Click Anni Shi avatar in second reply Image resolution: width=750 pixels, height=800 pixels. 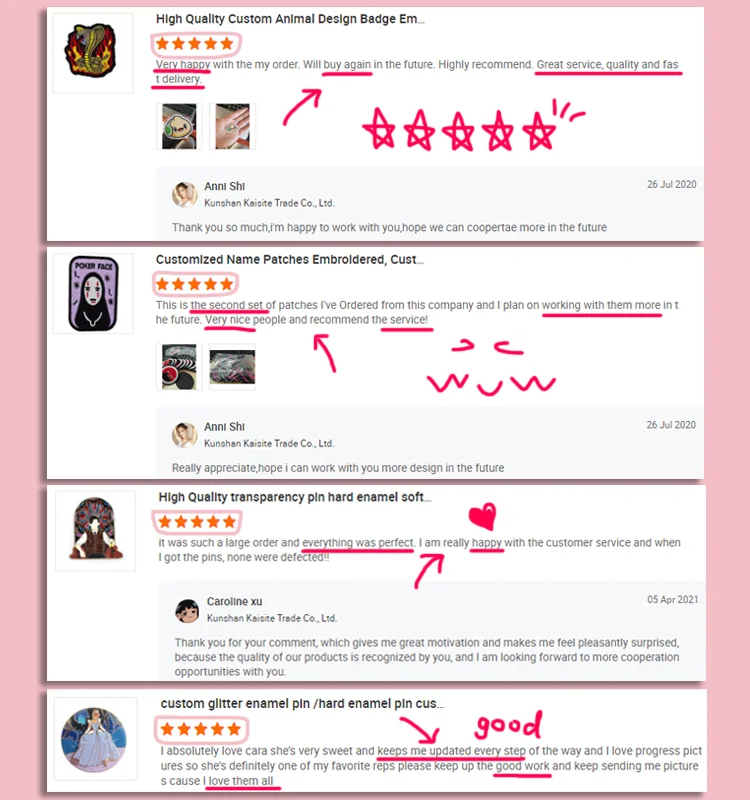click(x=185, y=435)
